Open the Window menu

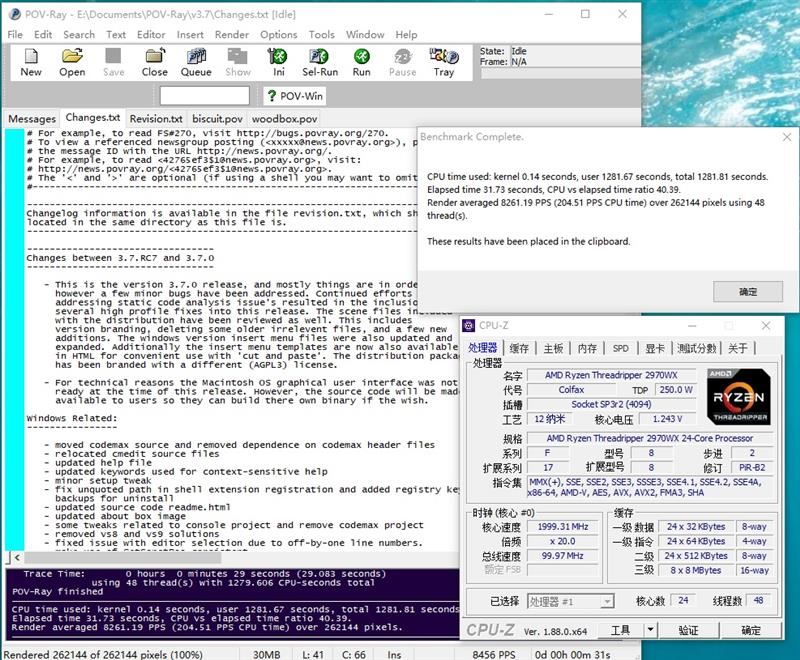pyautogui.click(x=365, y=35)
